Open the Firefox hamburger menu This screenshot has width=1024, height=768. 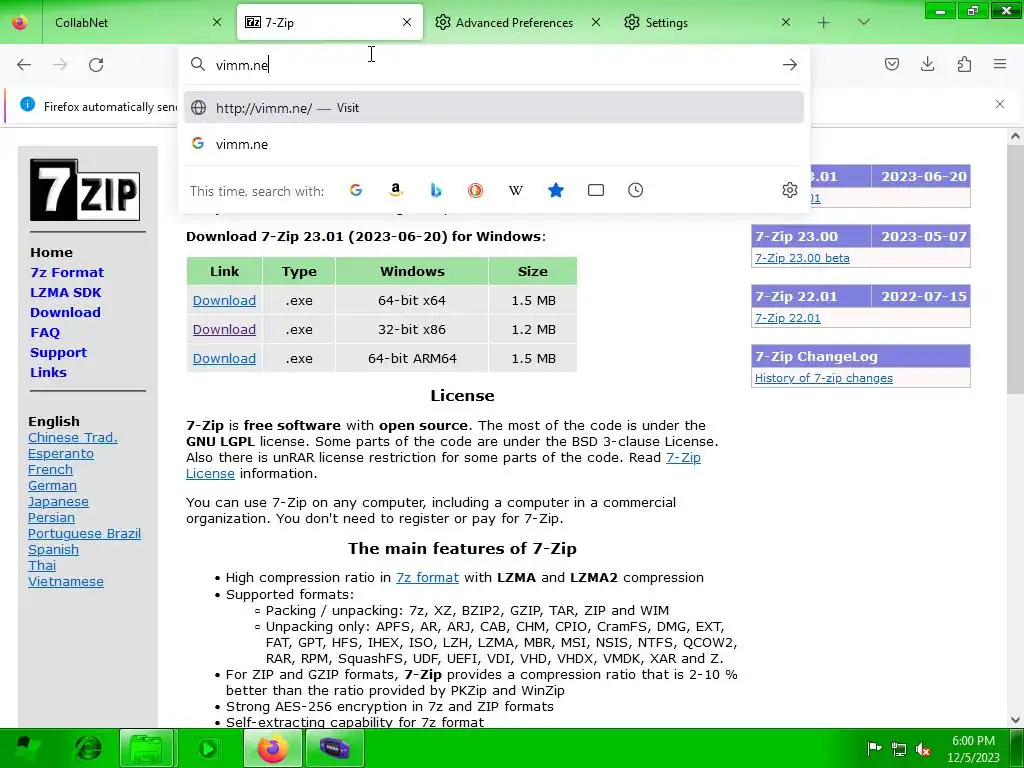pyautogui.click(x=1000, y=64)
